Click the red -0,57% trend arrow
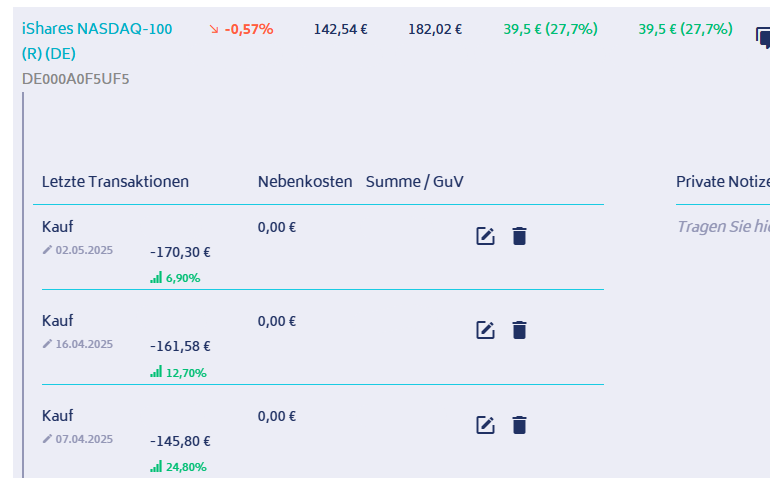 213,30
